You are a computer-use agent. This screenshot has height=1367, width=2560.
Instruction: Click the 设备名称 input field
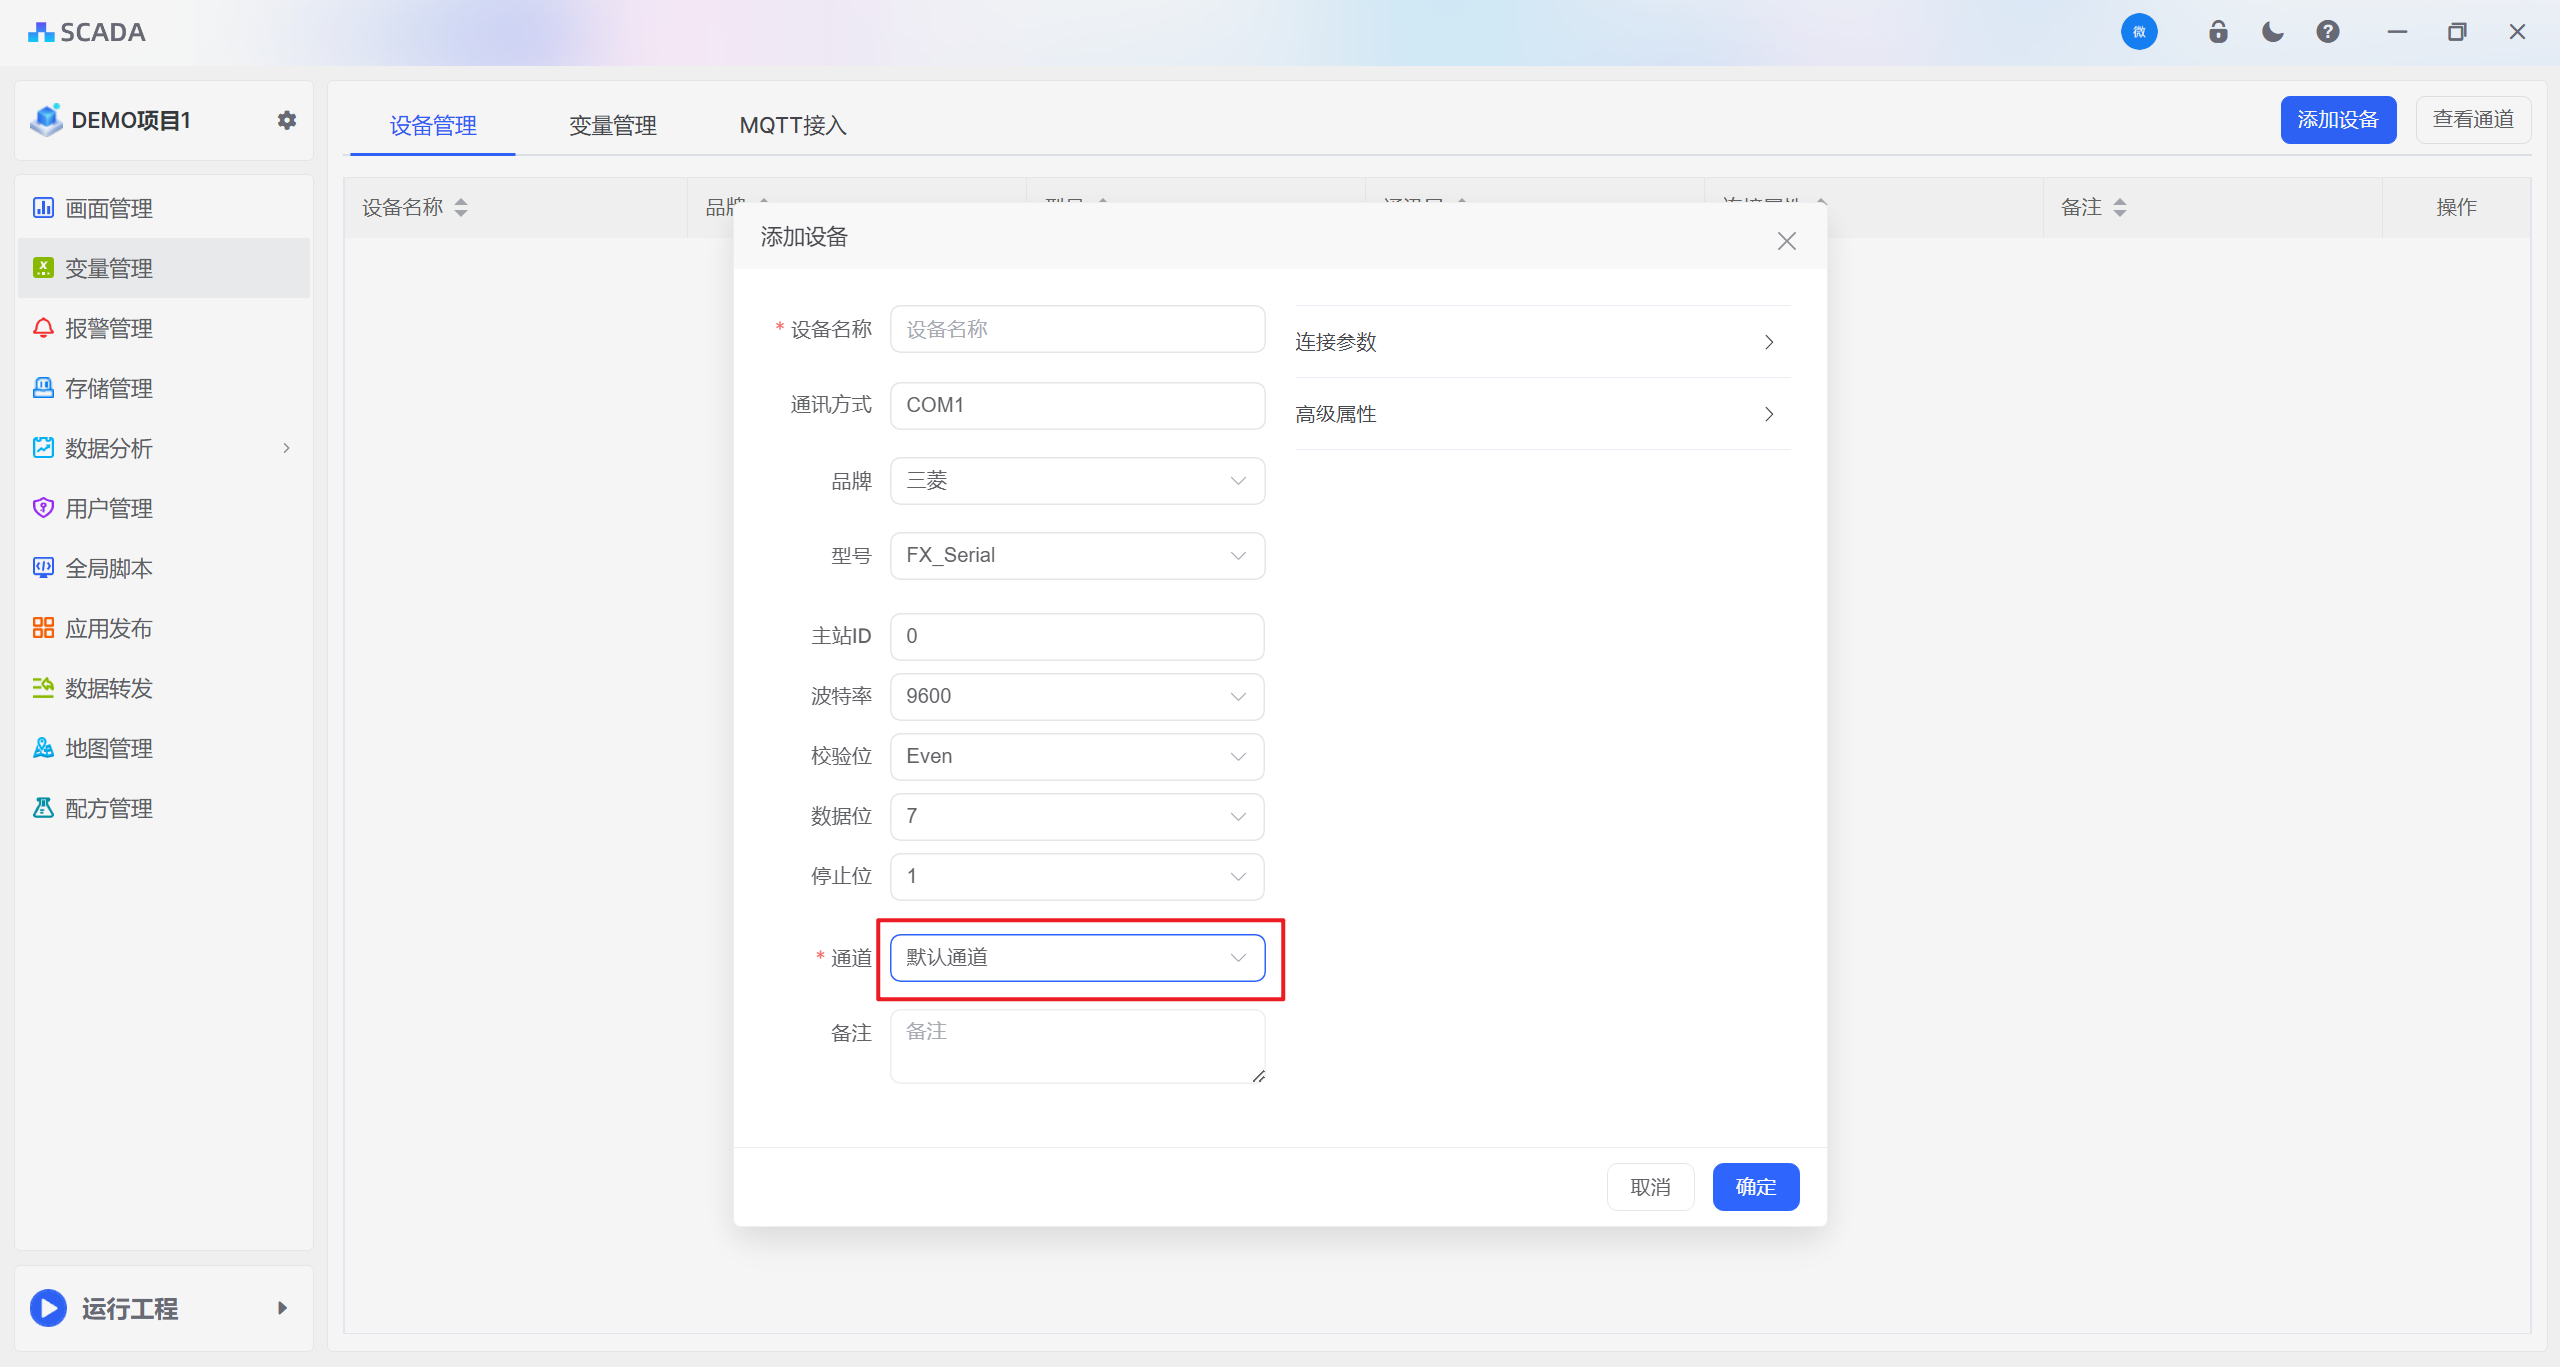click(1077, 329)
